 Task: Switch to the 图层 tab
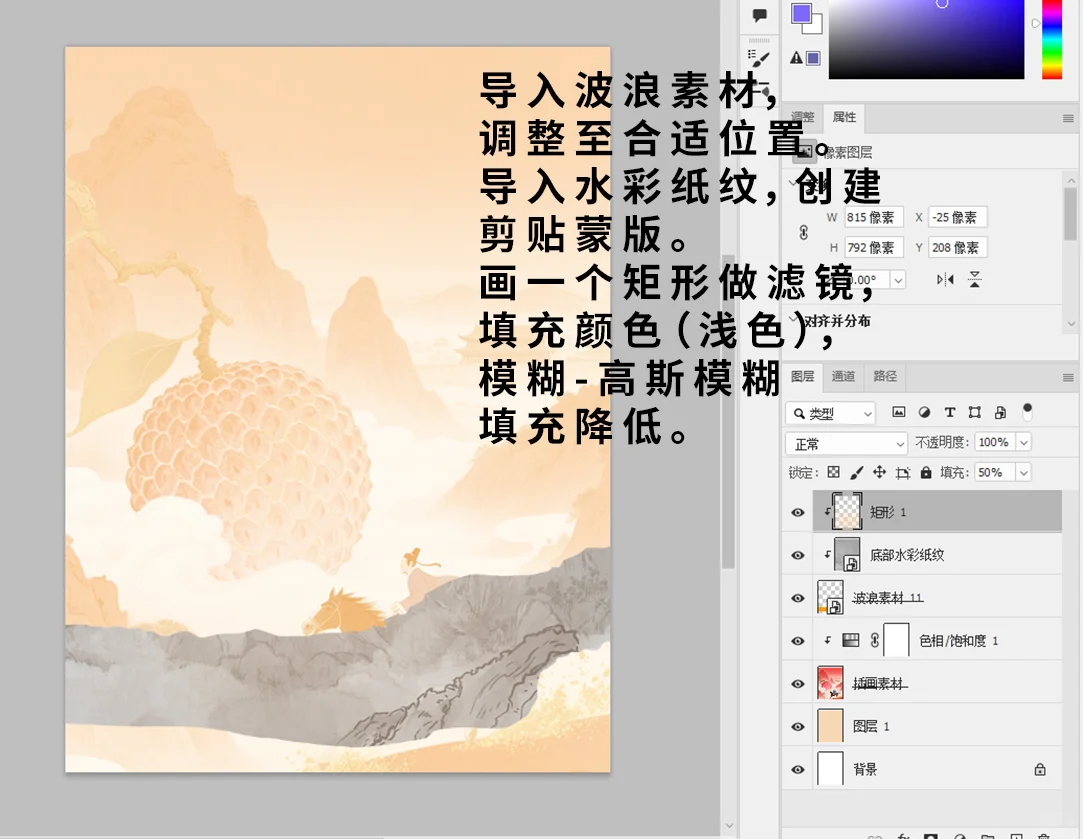tap(803, 376)
